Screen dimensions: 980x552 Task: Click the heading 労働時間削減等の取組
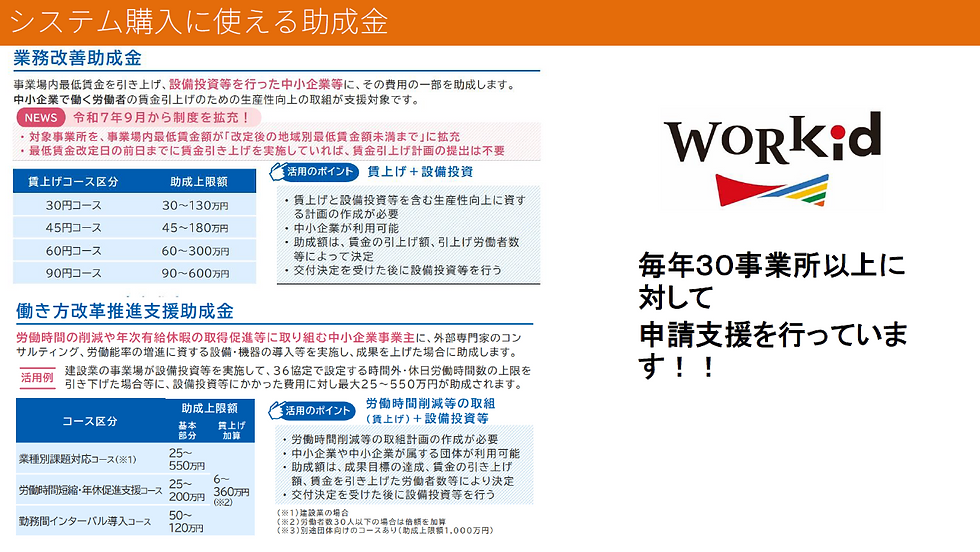coord(431,403)
